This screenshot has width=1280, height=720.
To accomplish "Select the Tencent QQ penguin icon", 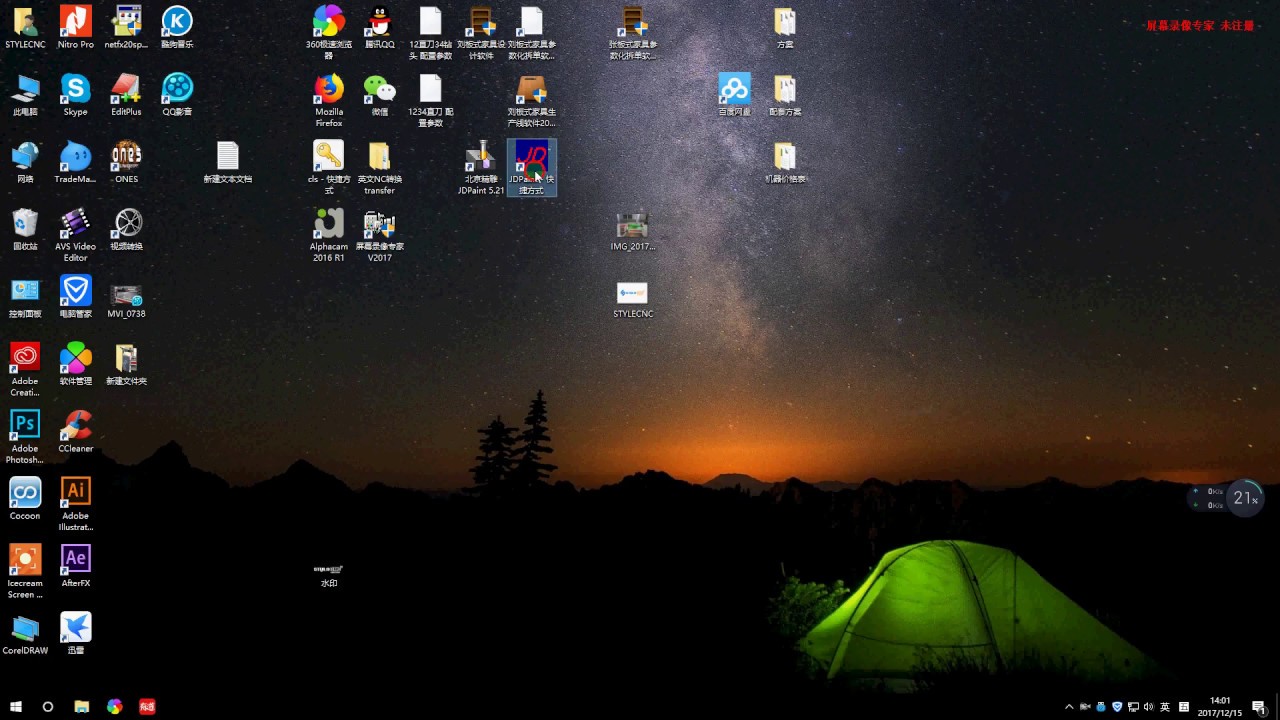I will [x=379, y=22].
